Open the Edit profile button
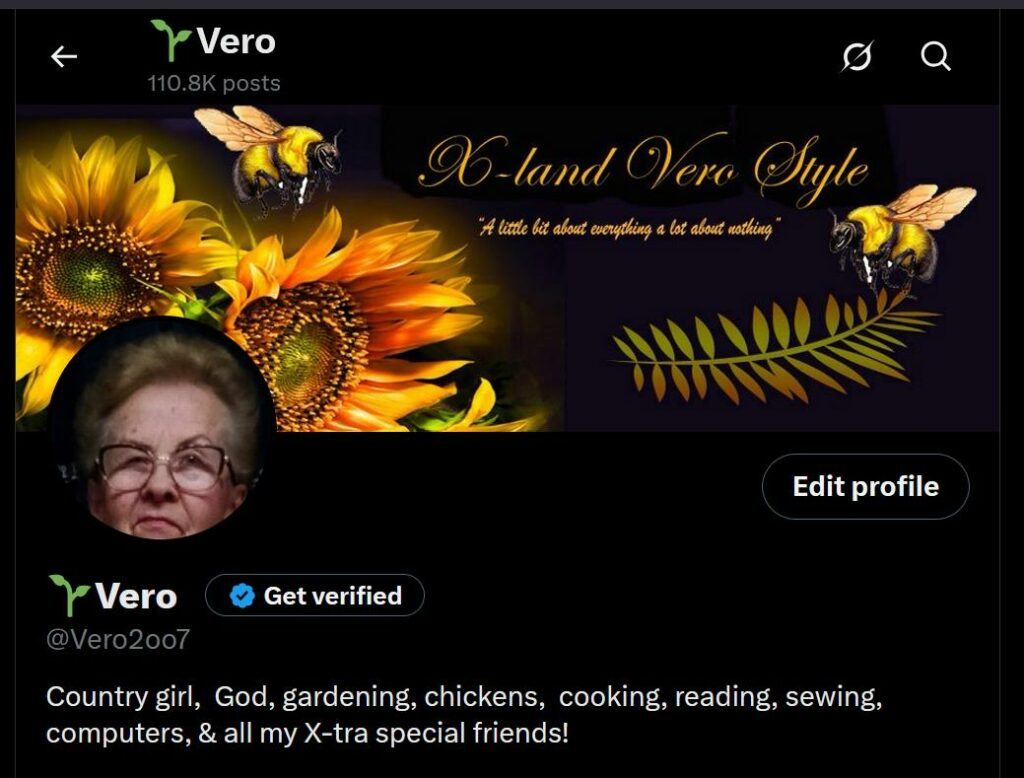1024x778 pixels. tap(865, 487)
